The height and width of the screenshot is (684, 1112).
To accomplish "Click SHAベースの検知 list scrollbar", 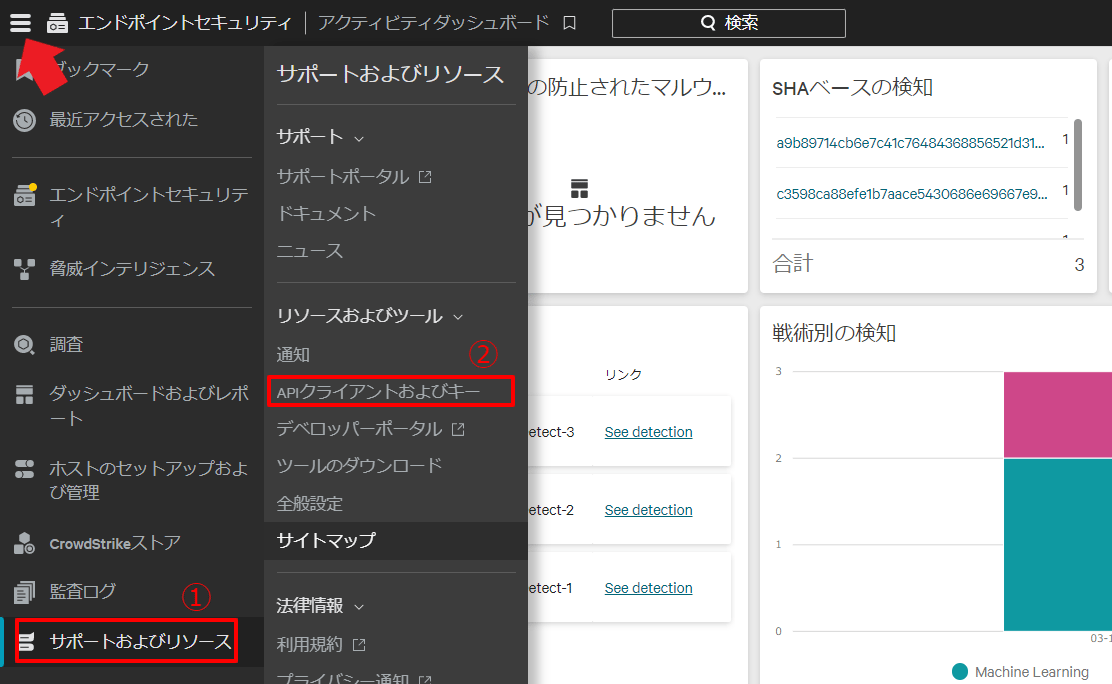I will 1077,165.
